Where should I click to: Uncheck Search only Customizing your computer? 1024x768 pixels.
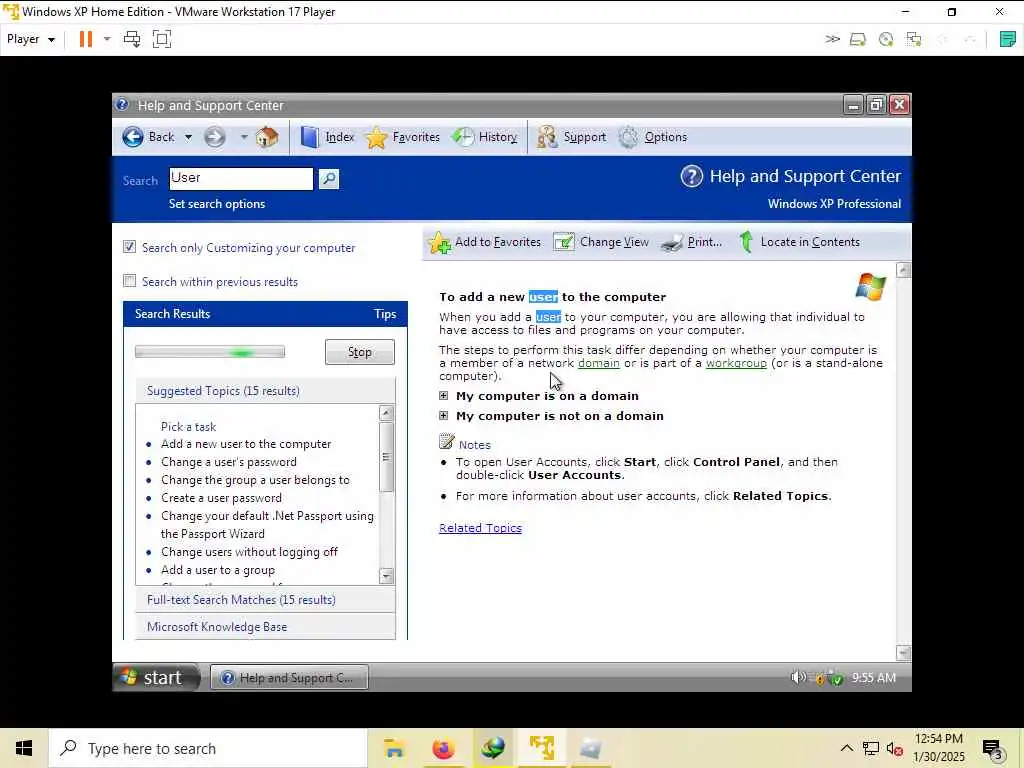(129, 247)
